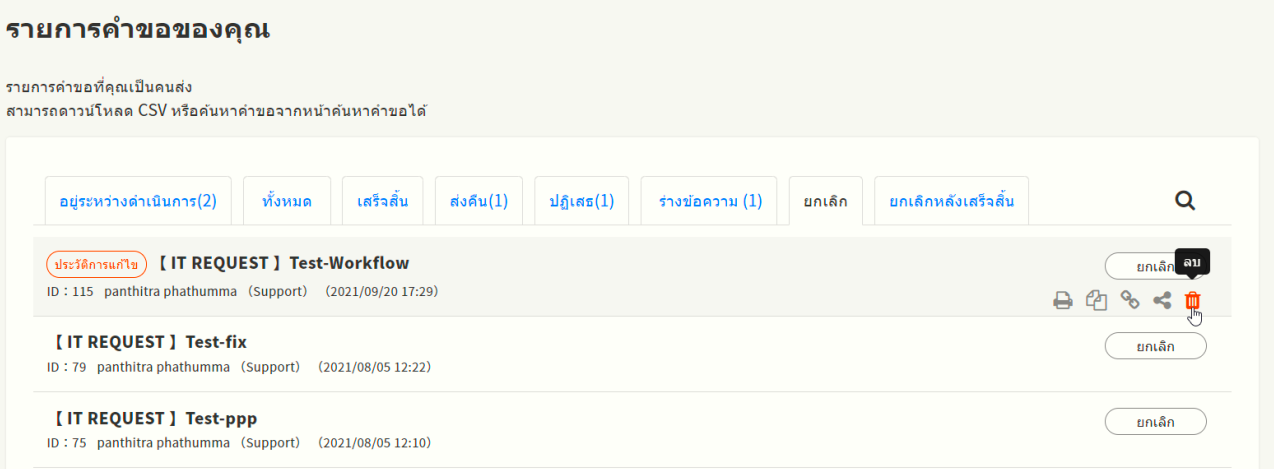Switch to the ยกเลิกหลังเสร็จสิ้น tab
The width and height of the screenshot is (1274, 469).
tap(951, 201)
